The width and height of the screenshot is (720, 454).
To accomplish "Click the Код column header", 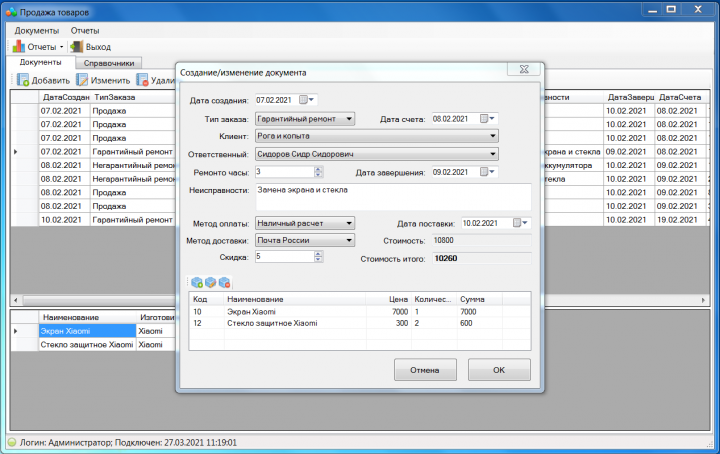I will click(x=207, y=299).
